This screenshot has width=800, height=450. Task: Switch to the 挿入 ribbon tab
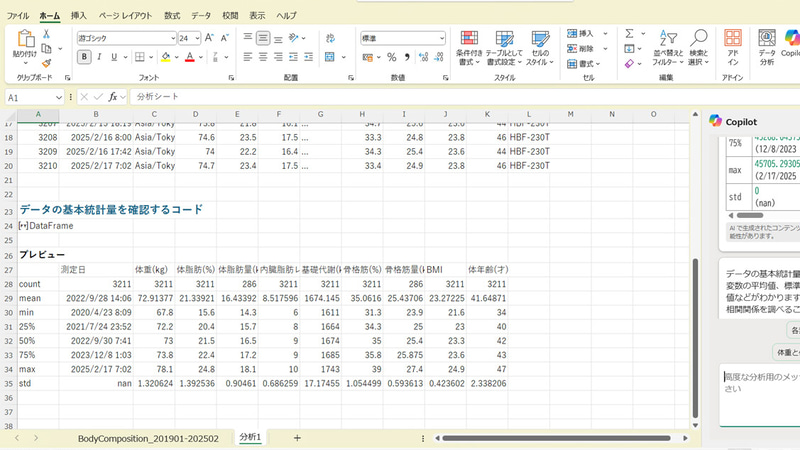[79, 16]
